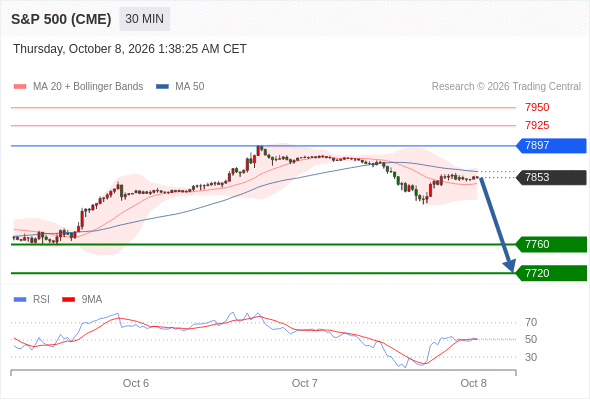The image size is (590, 400).
Task: Click the green 7720 support price tag
Action: (x=551, y=273)
